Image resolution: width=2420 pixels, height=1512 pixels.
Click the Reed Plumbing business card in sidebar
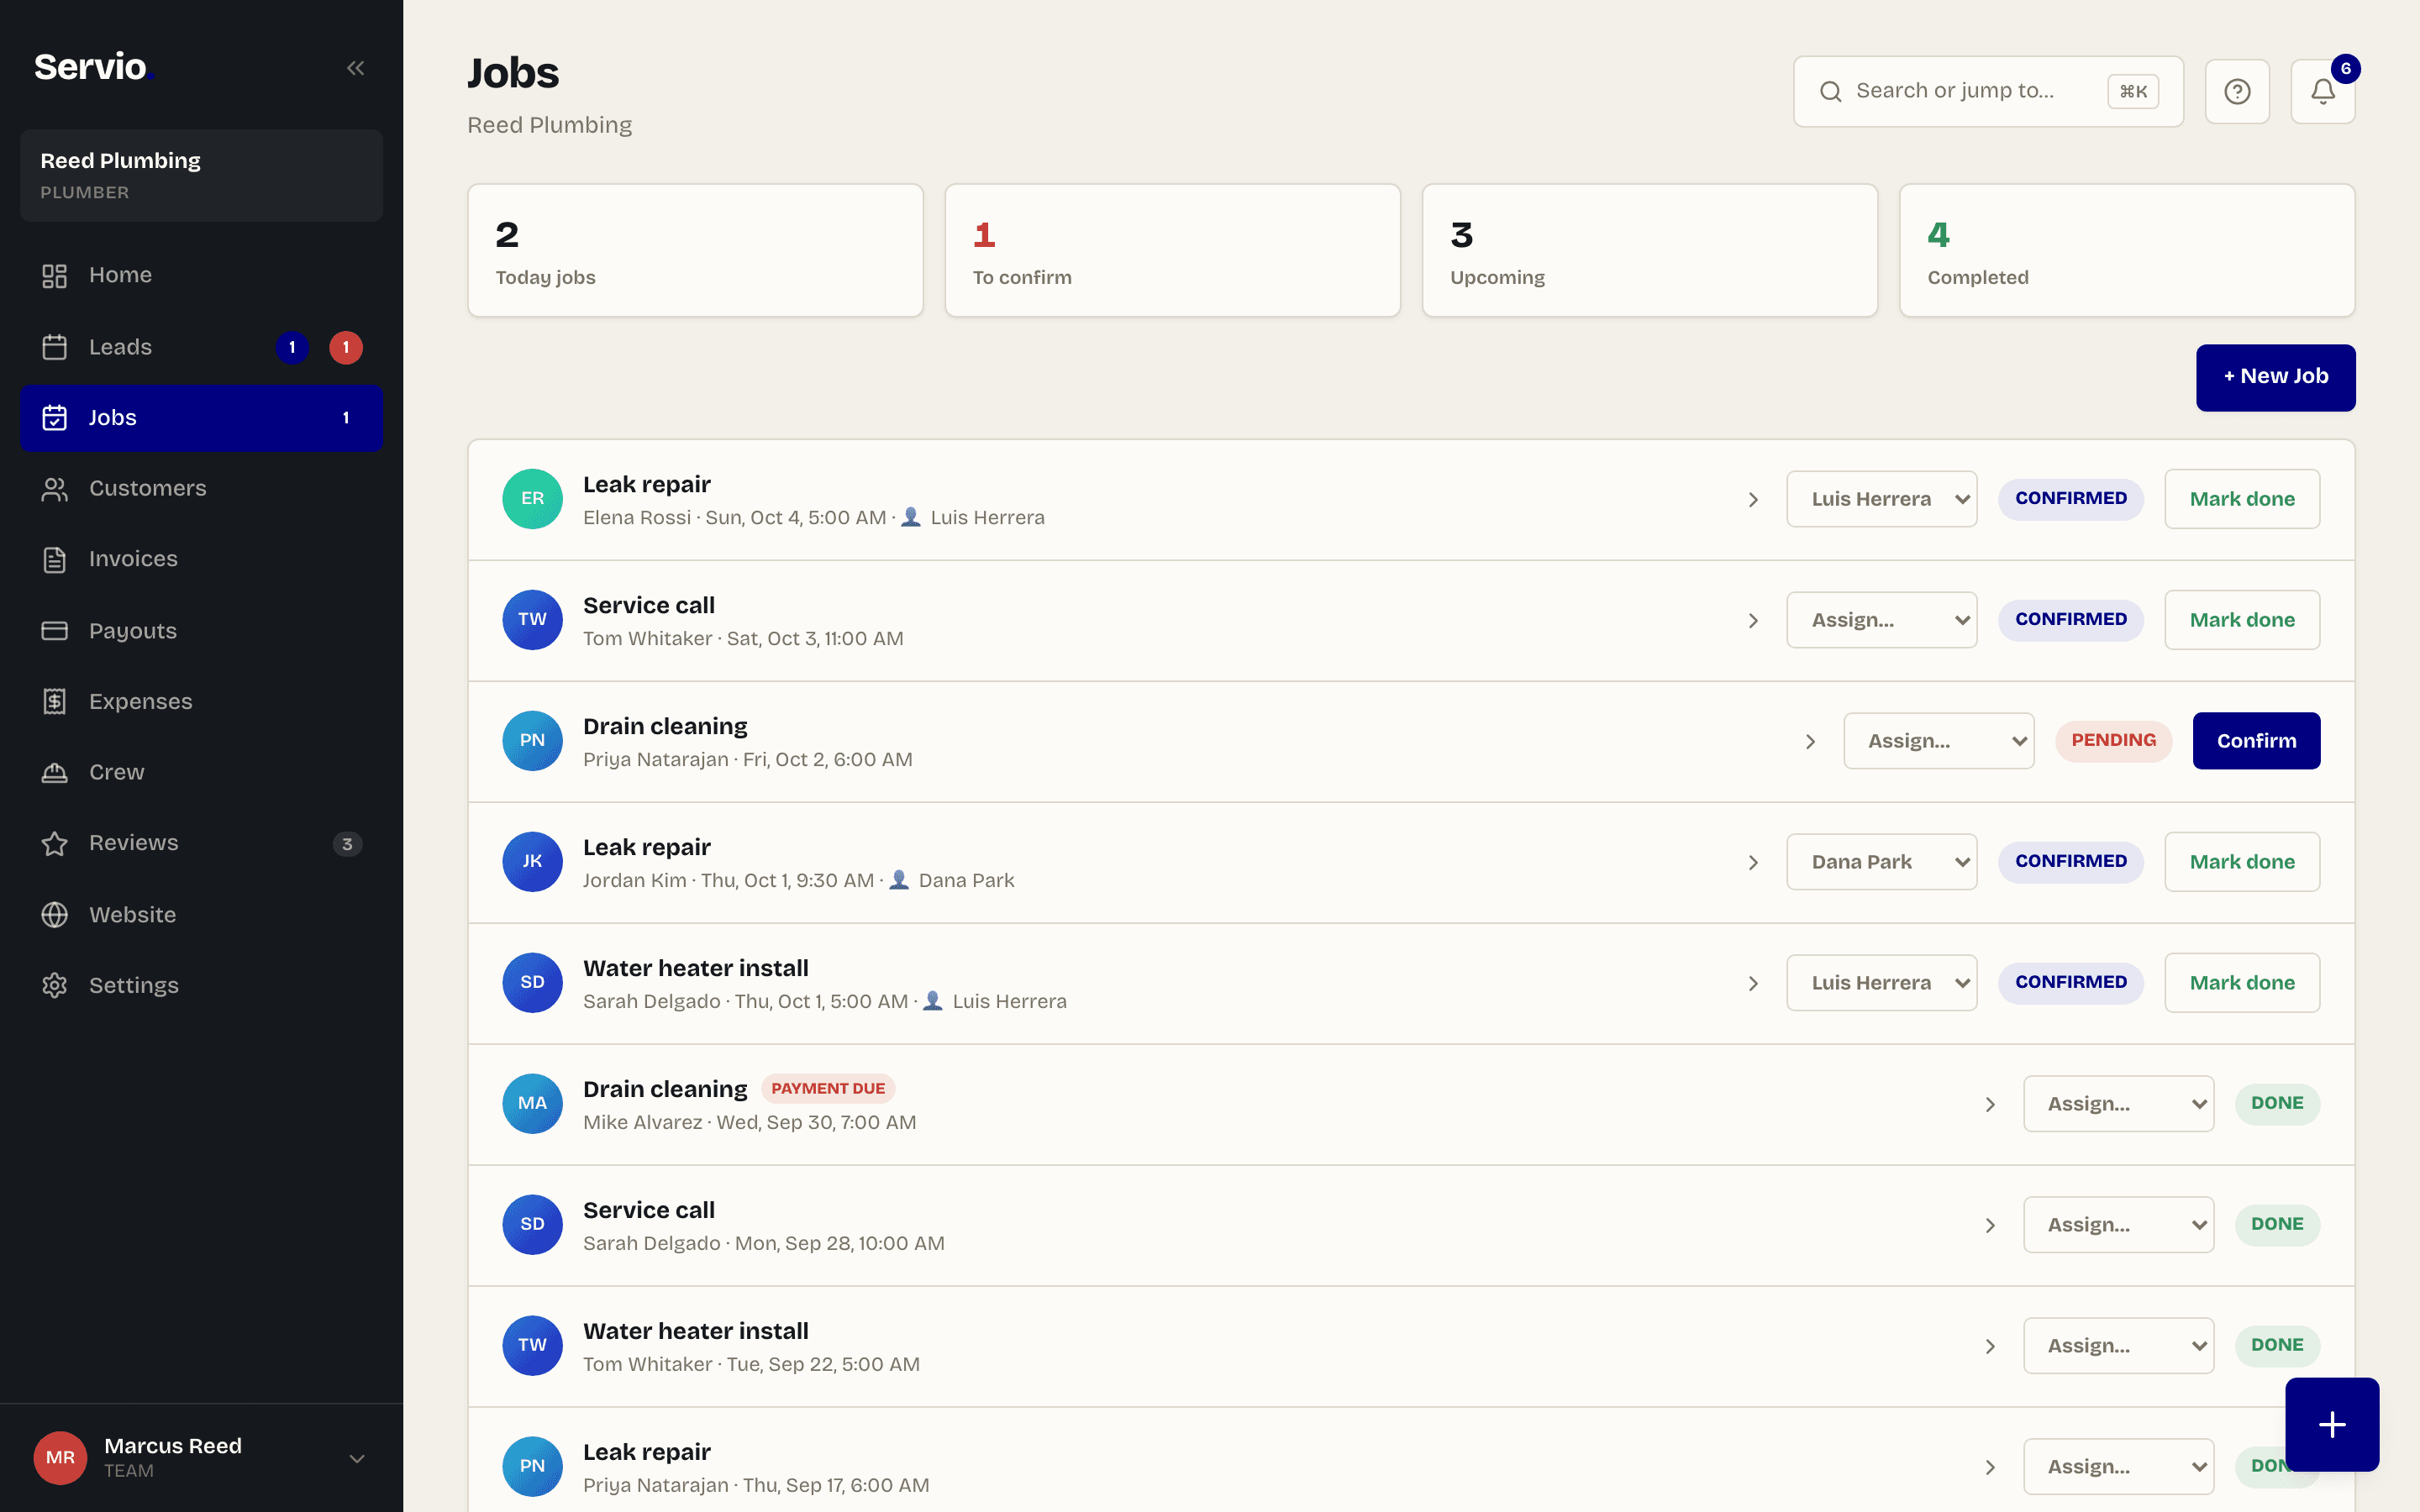201,175
